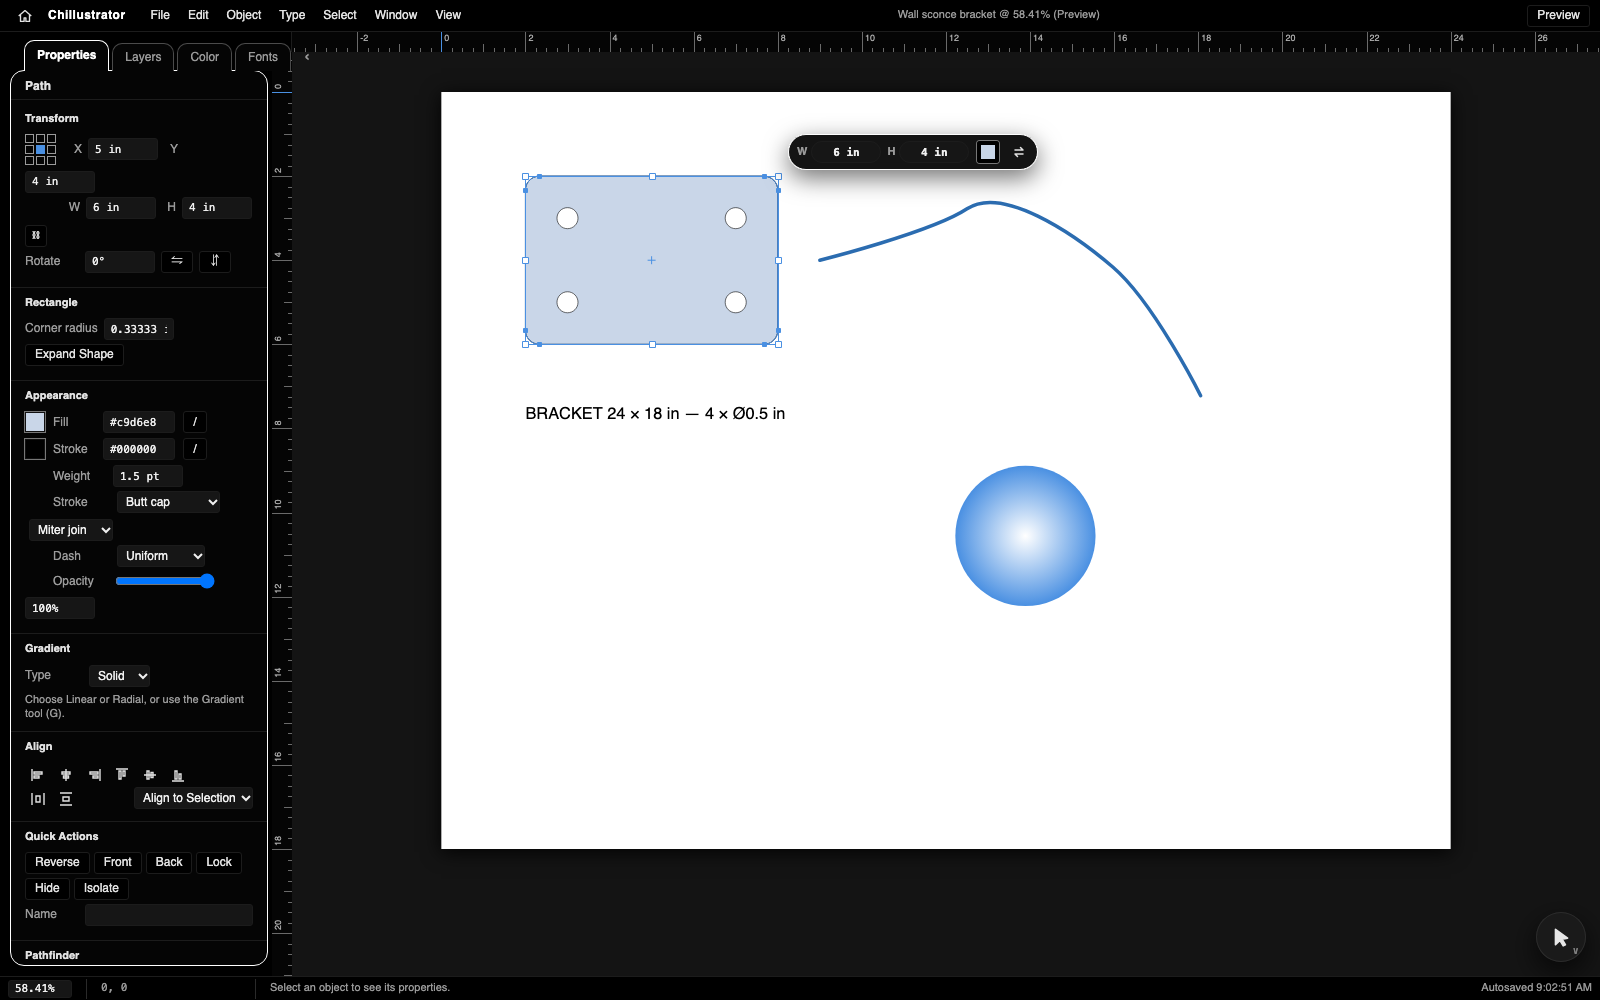Bring the selection to Front
1600x1000 pixels.
118,862
